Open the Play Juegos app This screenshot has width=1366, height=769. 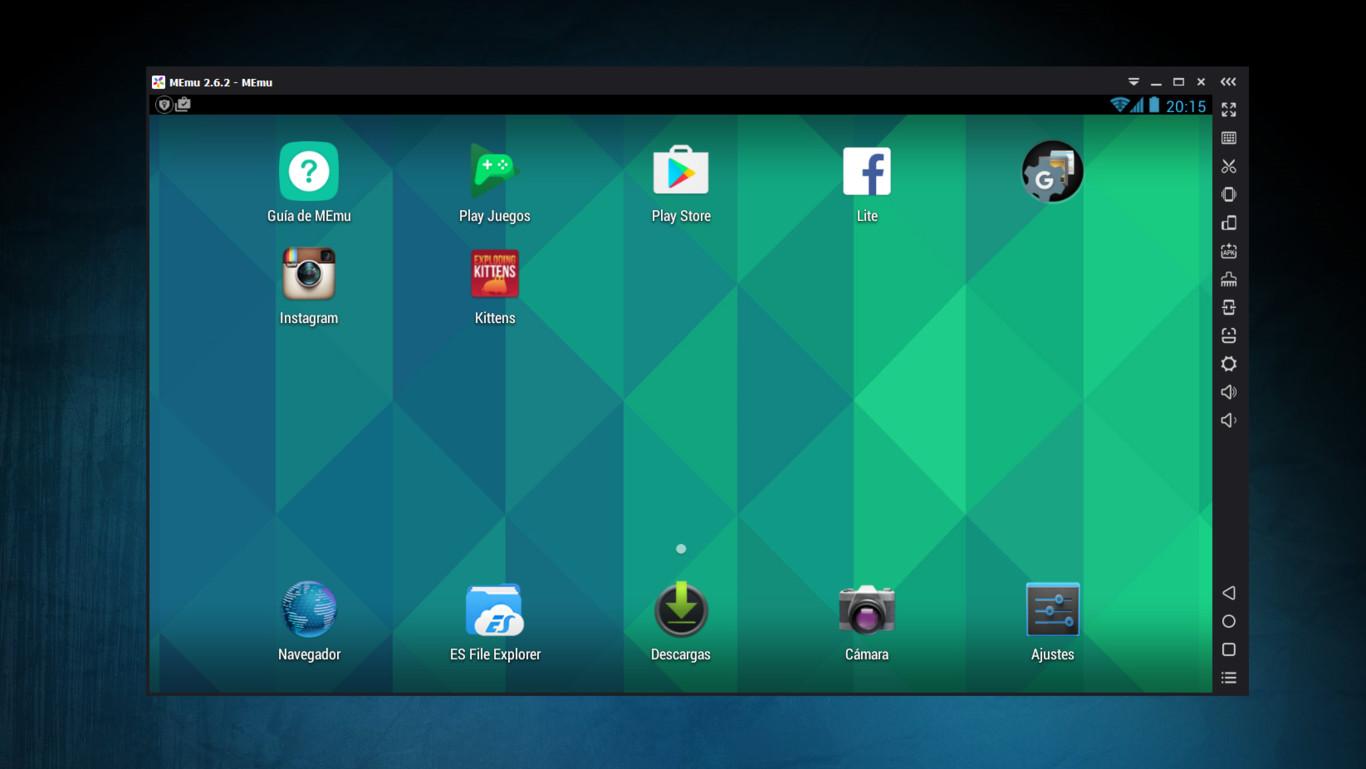point(495,172)
